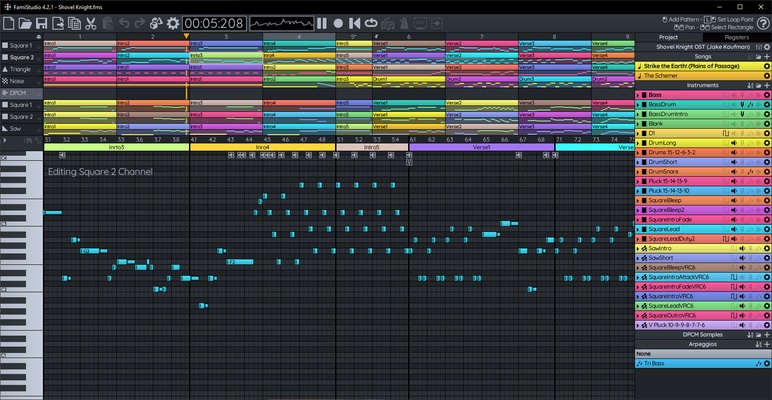The height and width of the screenshot is (400, 772).
Task: Click the Undo arrow icon
Action: tap(124, 23)
